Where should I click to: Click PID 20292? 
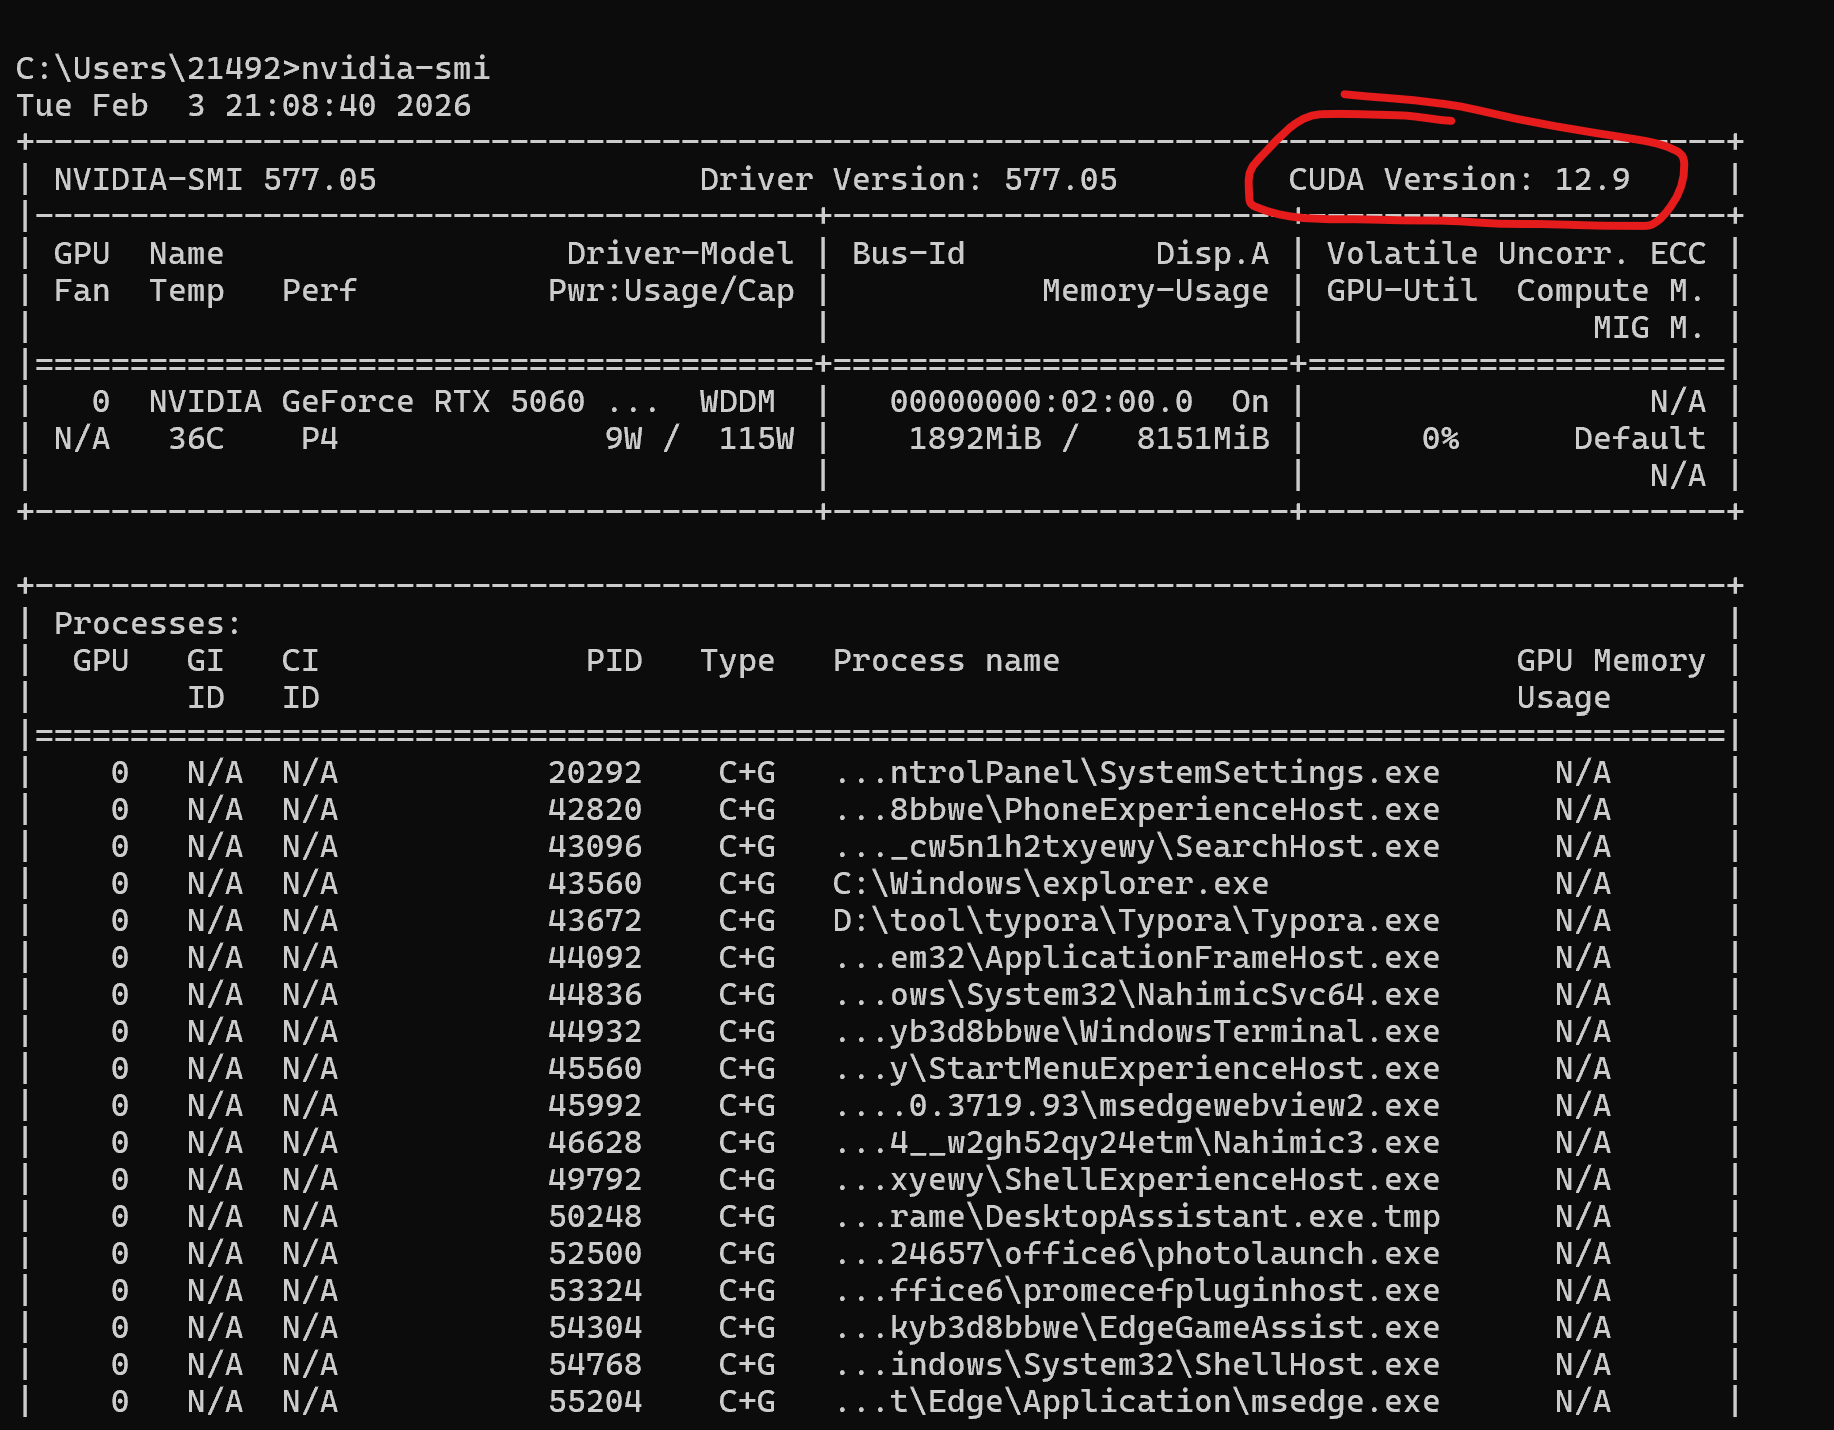point(595,773)
